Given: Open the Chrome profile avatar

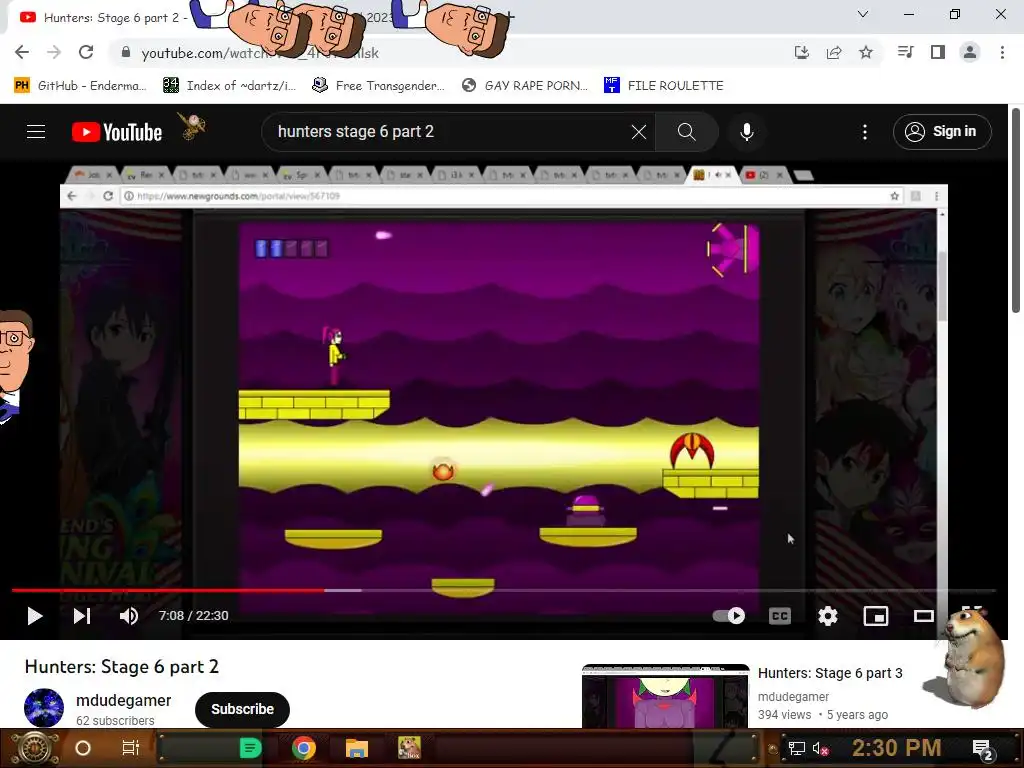Looking at the screenshot, I should [x=970, y=52].
